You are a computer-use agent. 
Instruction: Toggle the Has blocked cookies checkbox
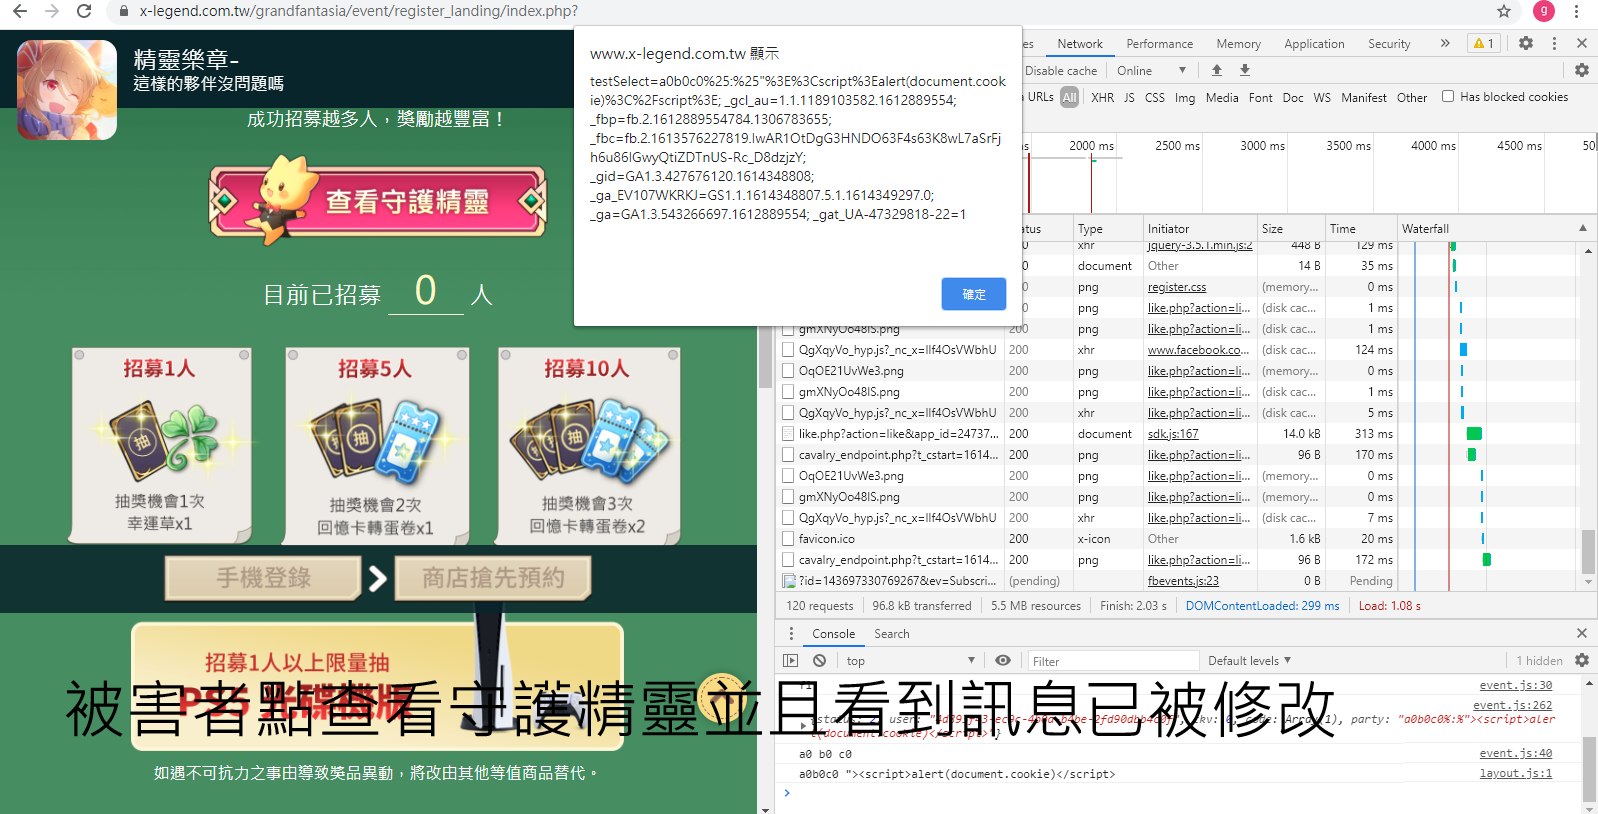pyautogui.click(x=1448, y=96)
